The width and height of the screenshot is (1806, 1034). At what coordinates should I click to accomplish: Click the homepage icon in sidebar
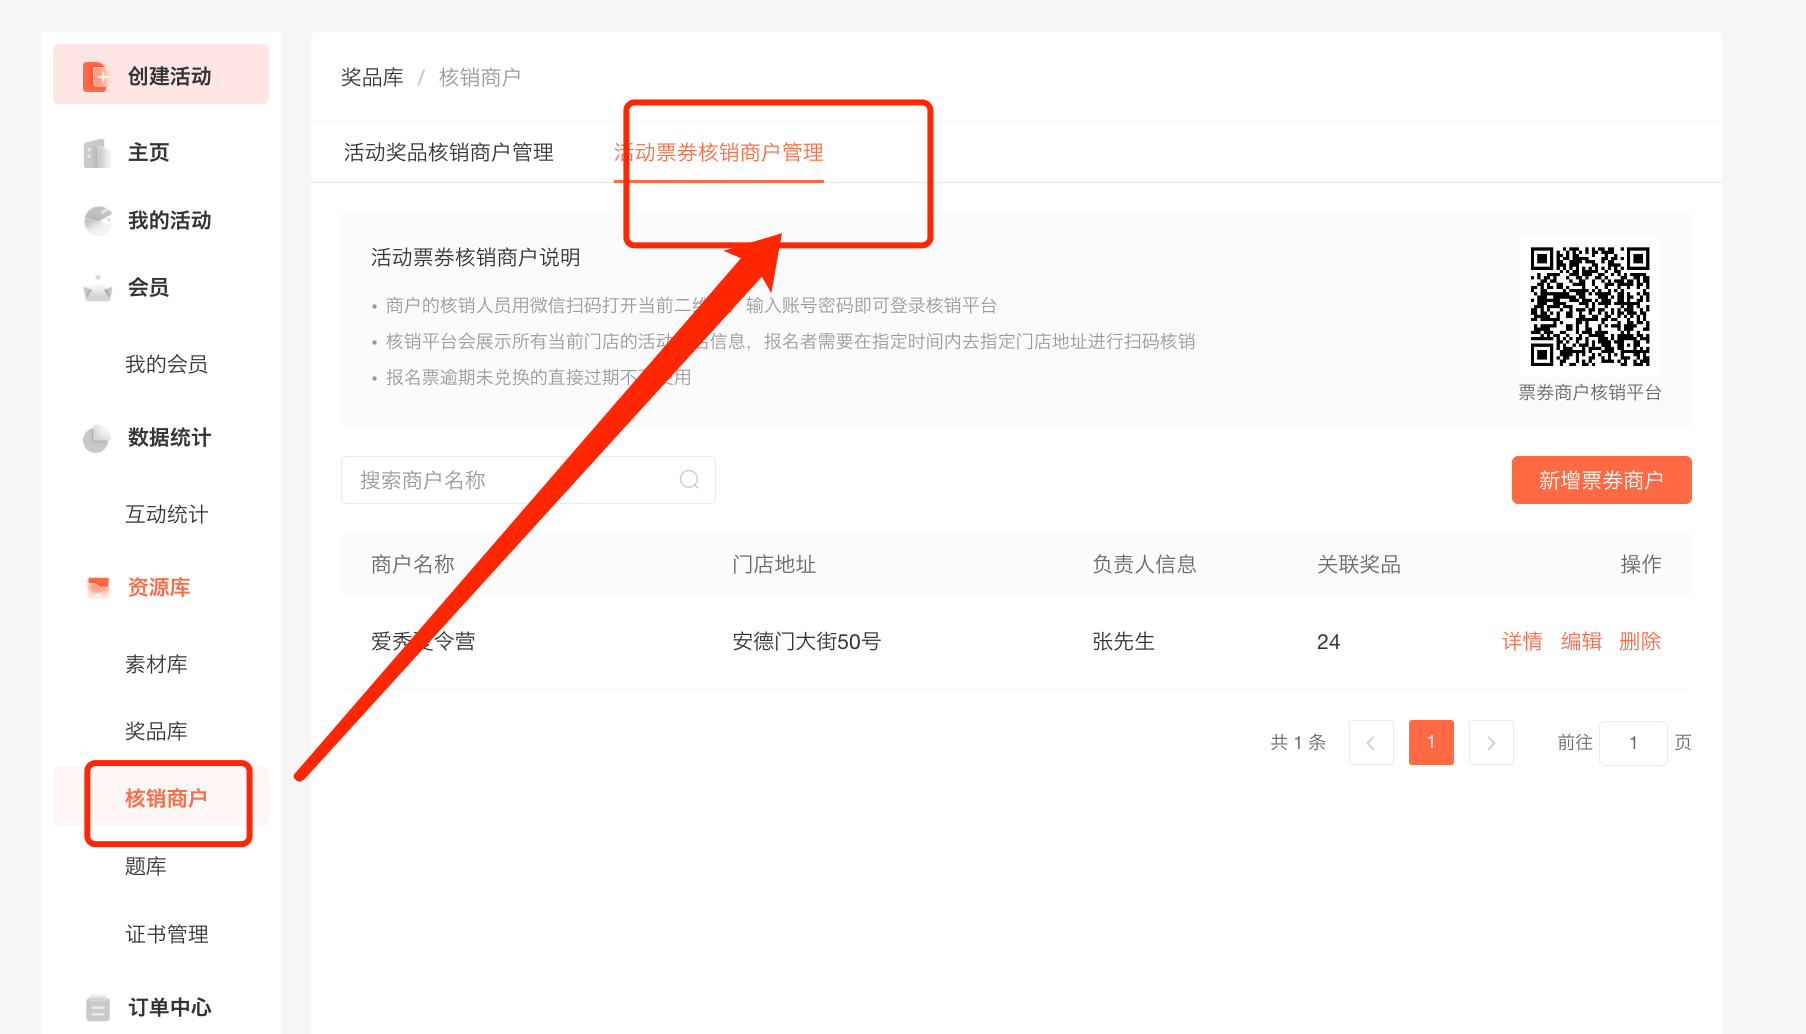click(x=97, y=153)
